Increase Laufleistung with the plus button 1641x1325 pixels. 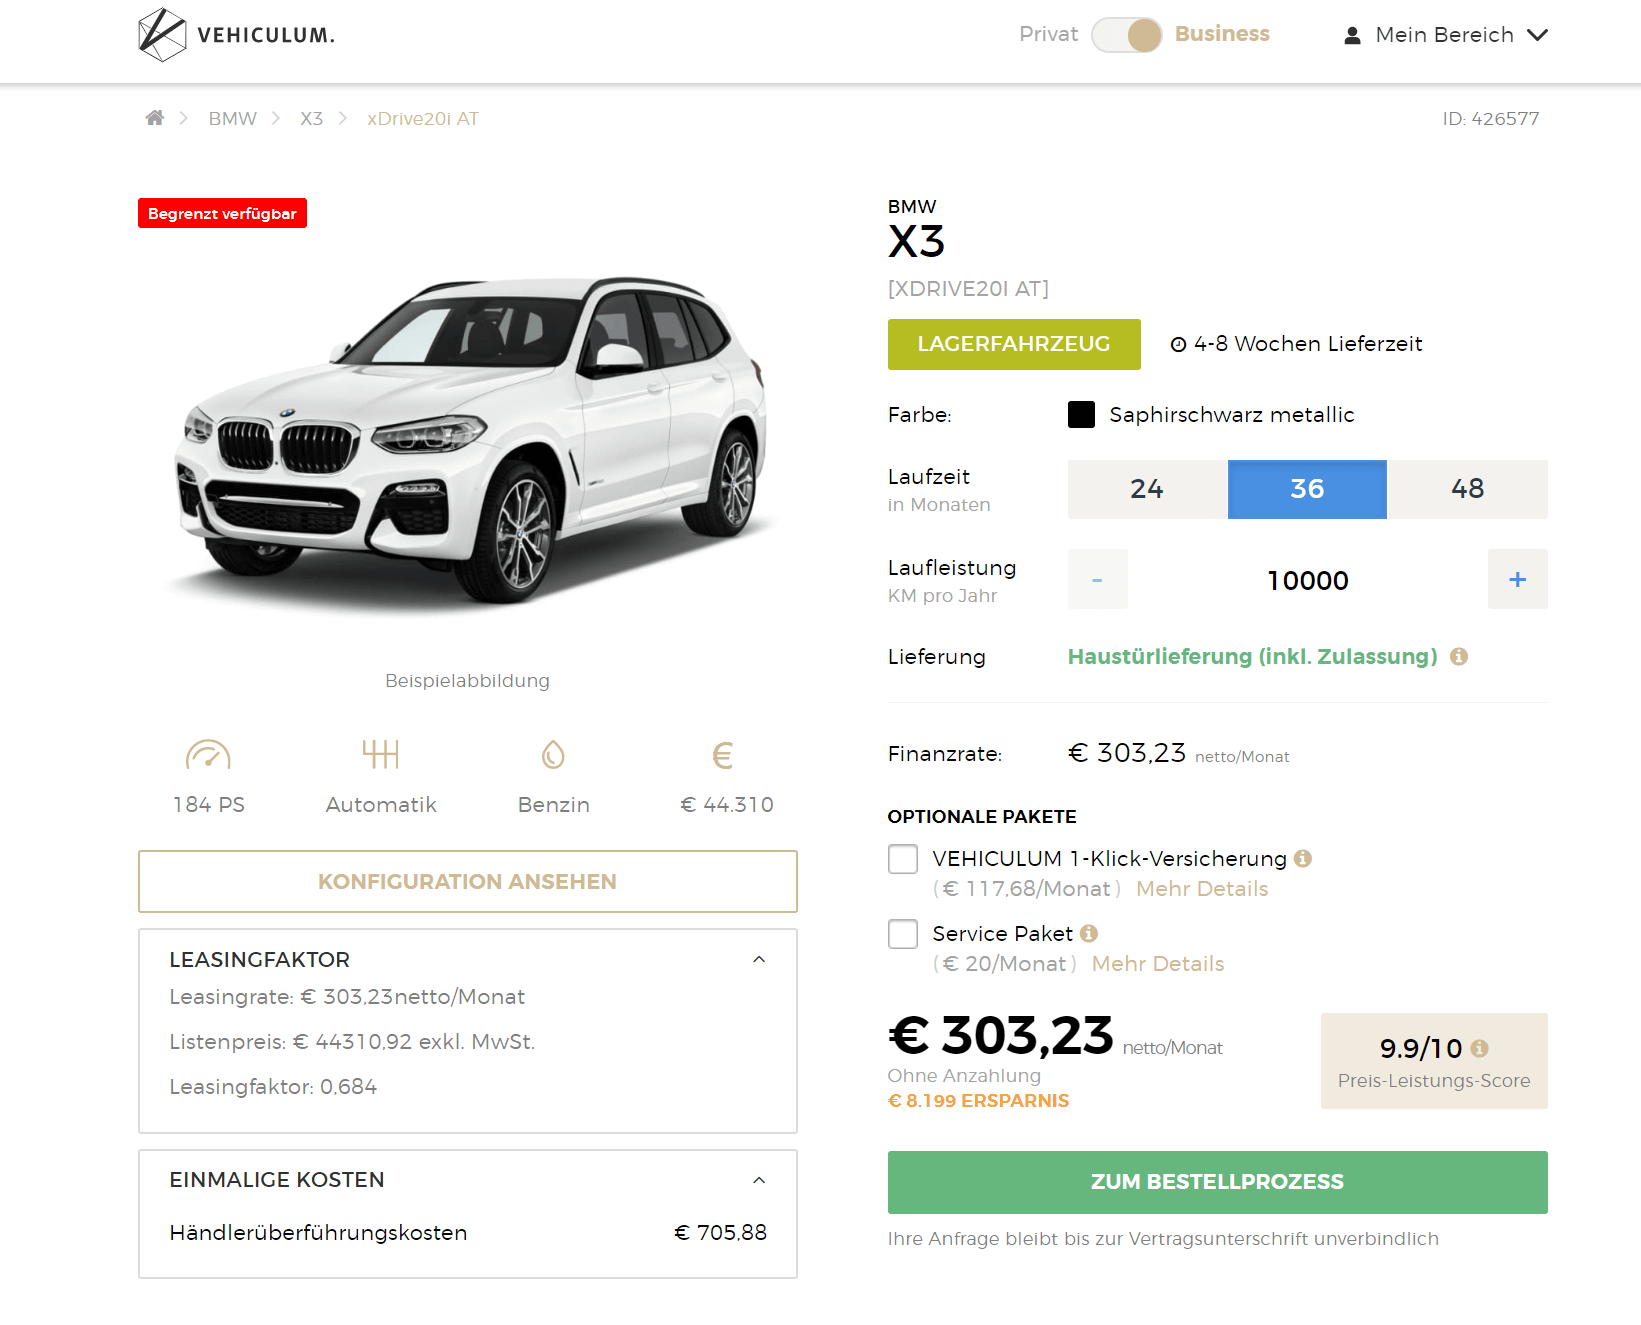(x=1517, y=579)
